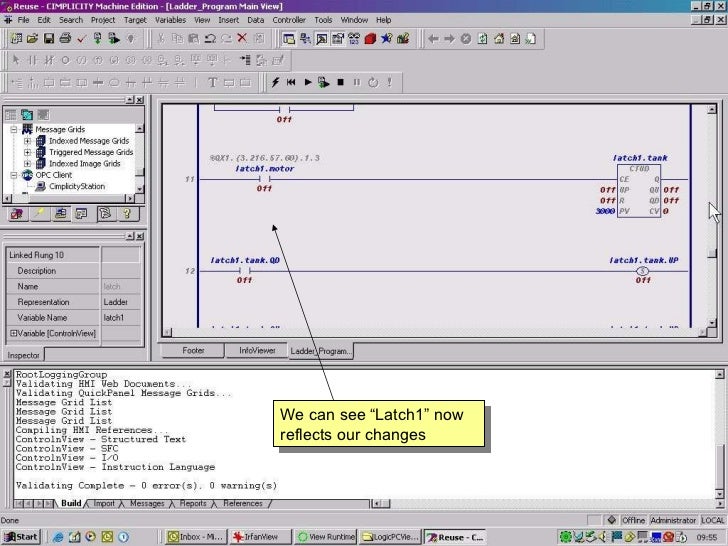728x546 pixels.
Task: Click the Navigator tab with pin icon
Action: tap(39, 214)
